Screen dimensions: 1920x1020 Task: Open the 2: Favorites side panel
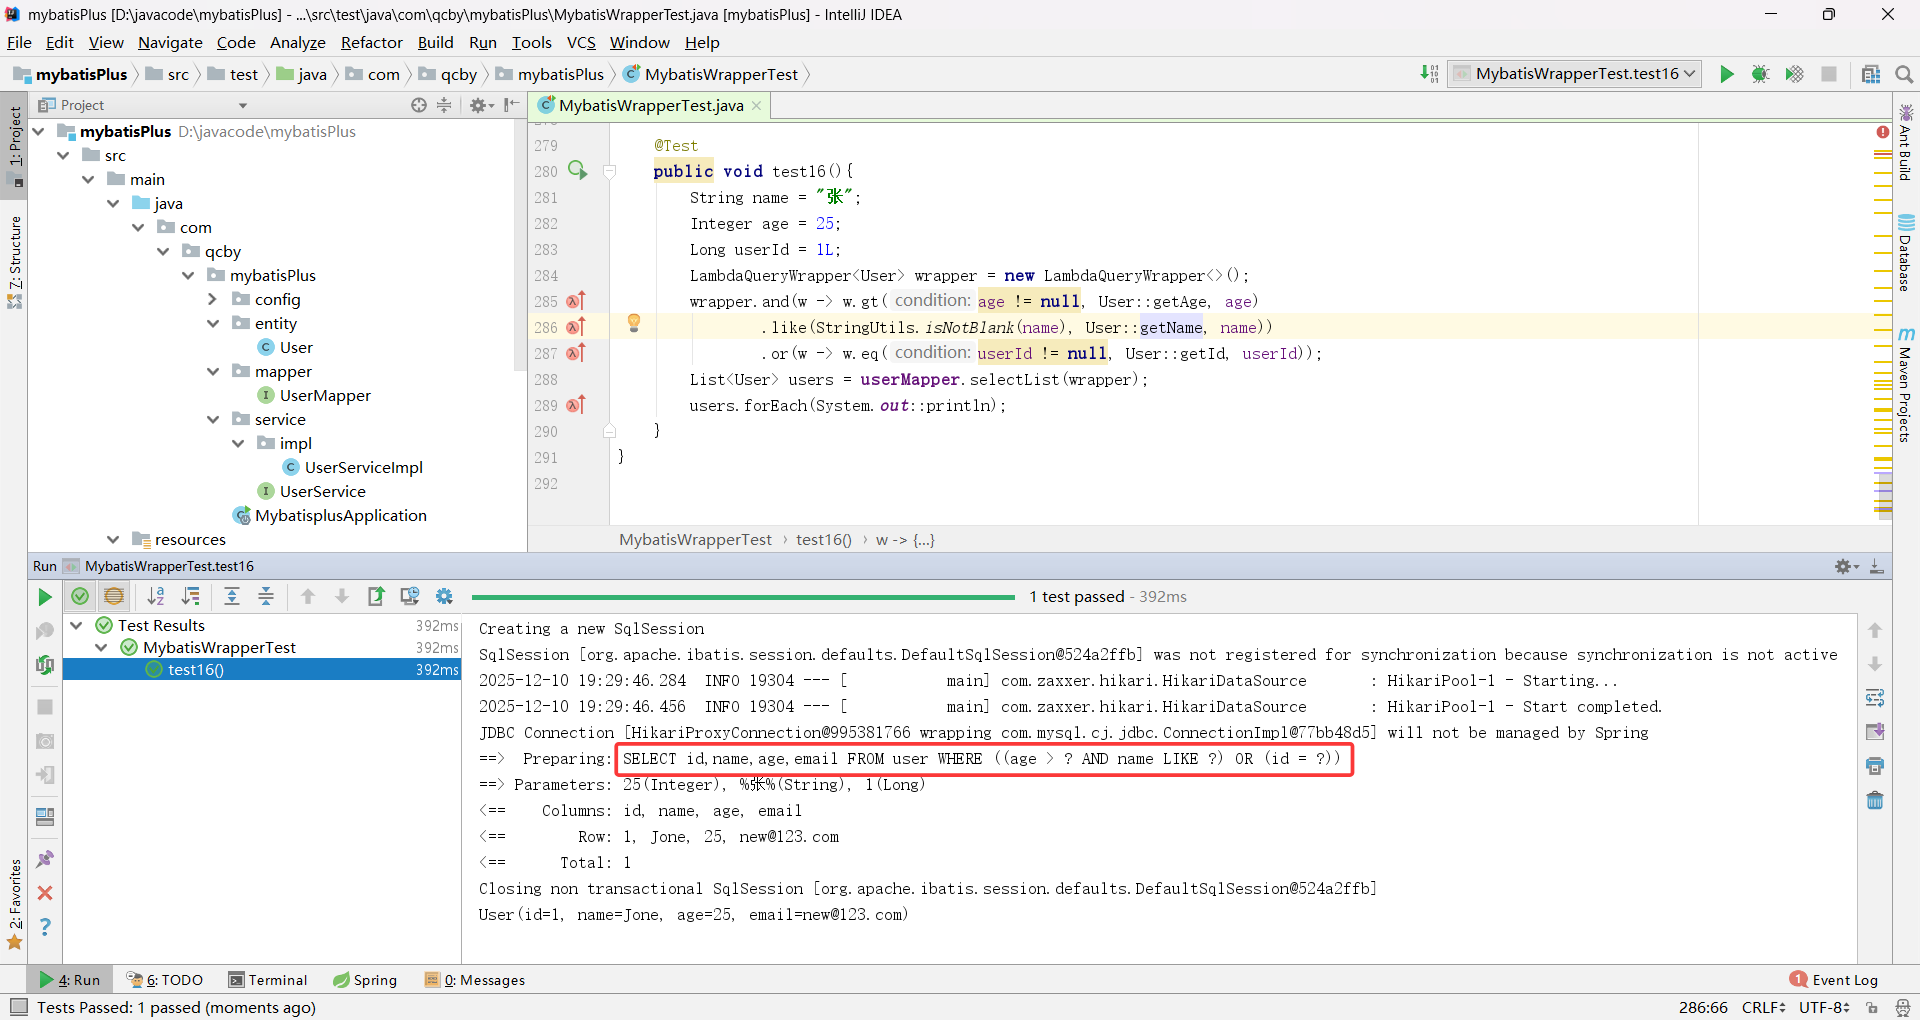click(x=14, y=905)
